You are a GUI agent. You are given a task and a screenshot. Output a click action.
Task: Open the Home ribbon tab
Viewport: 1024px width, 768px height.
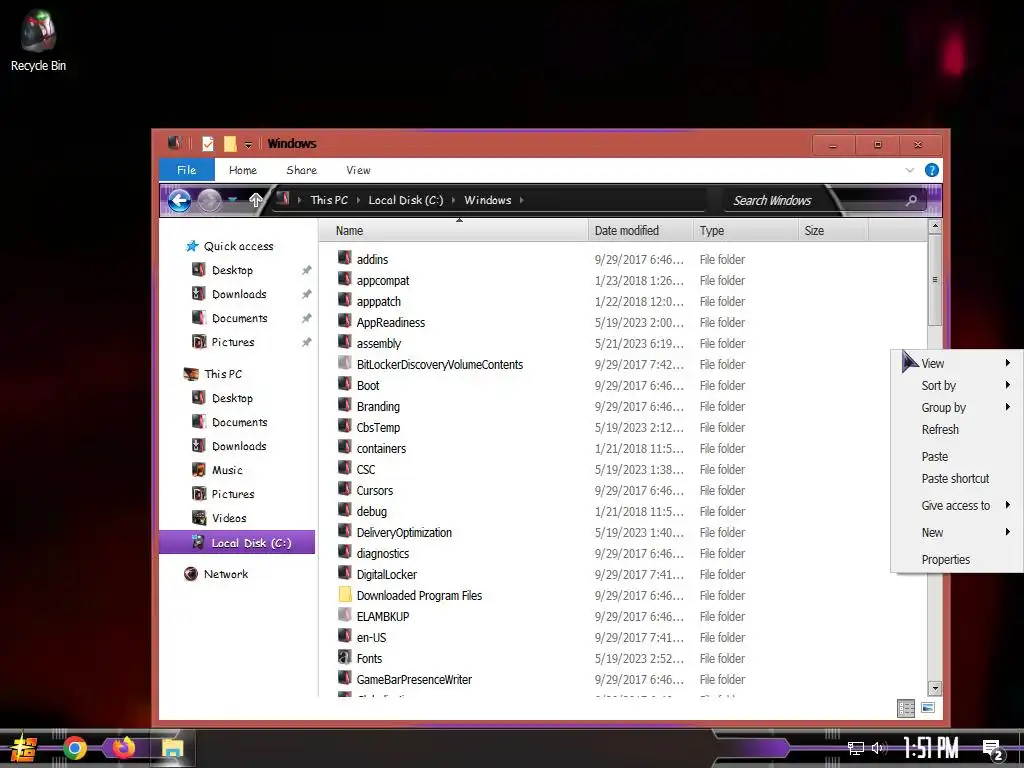pos(242,170)
